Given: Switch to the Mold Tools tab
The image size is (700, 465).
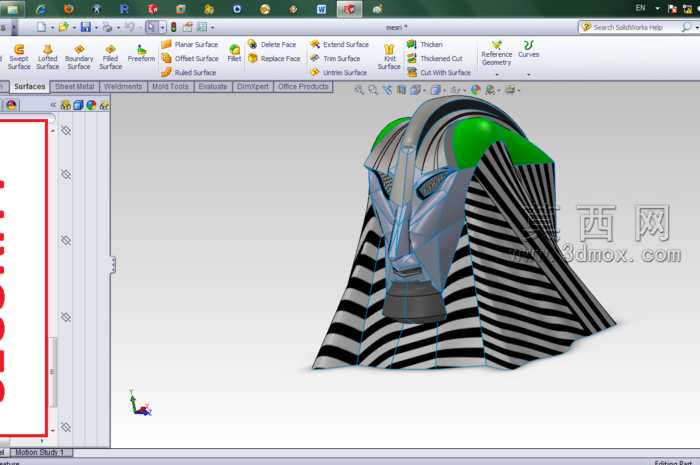Looking at the screenshot, I should (x=170, y=87).
